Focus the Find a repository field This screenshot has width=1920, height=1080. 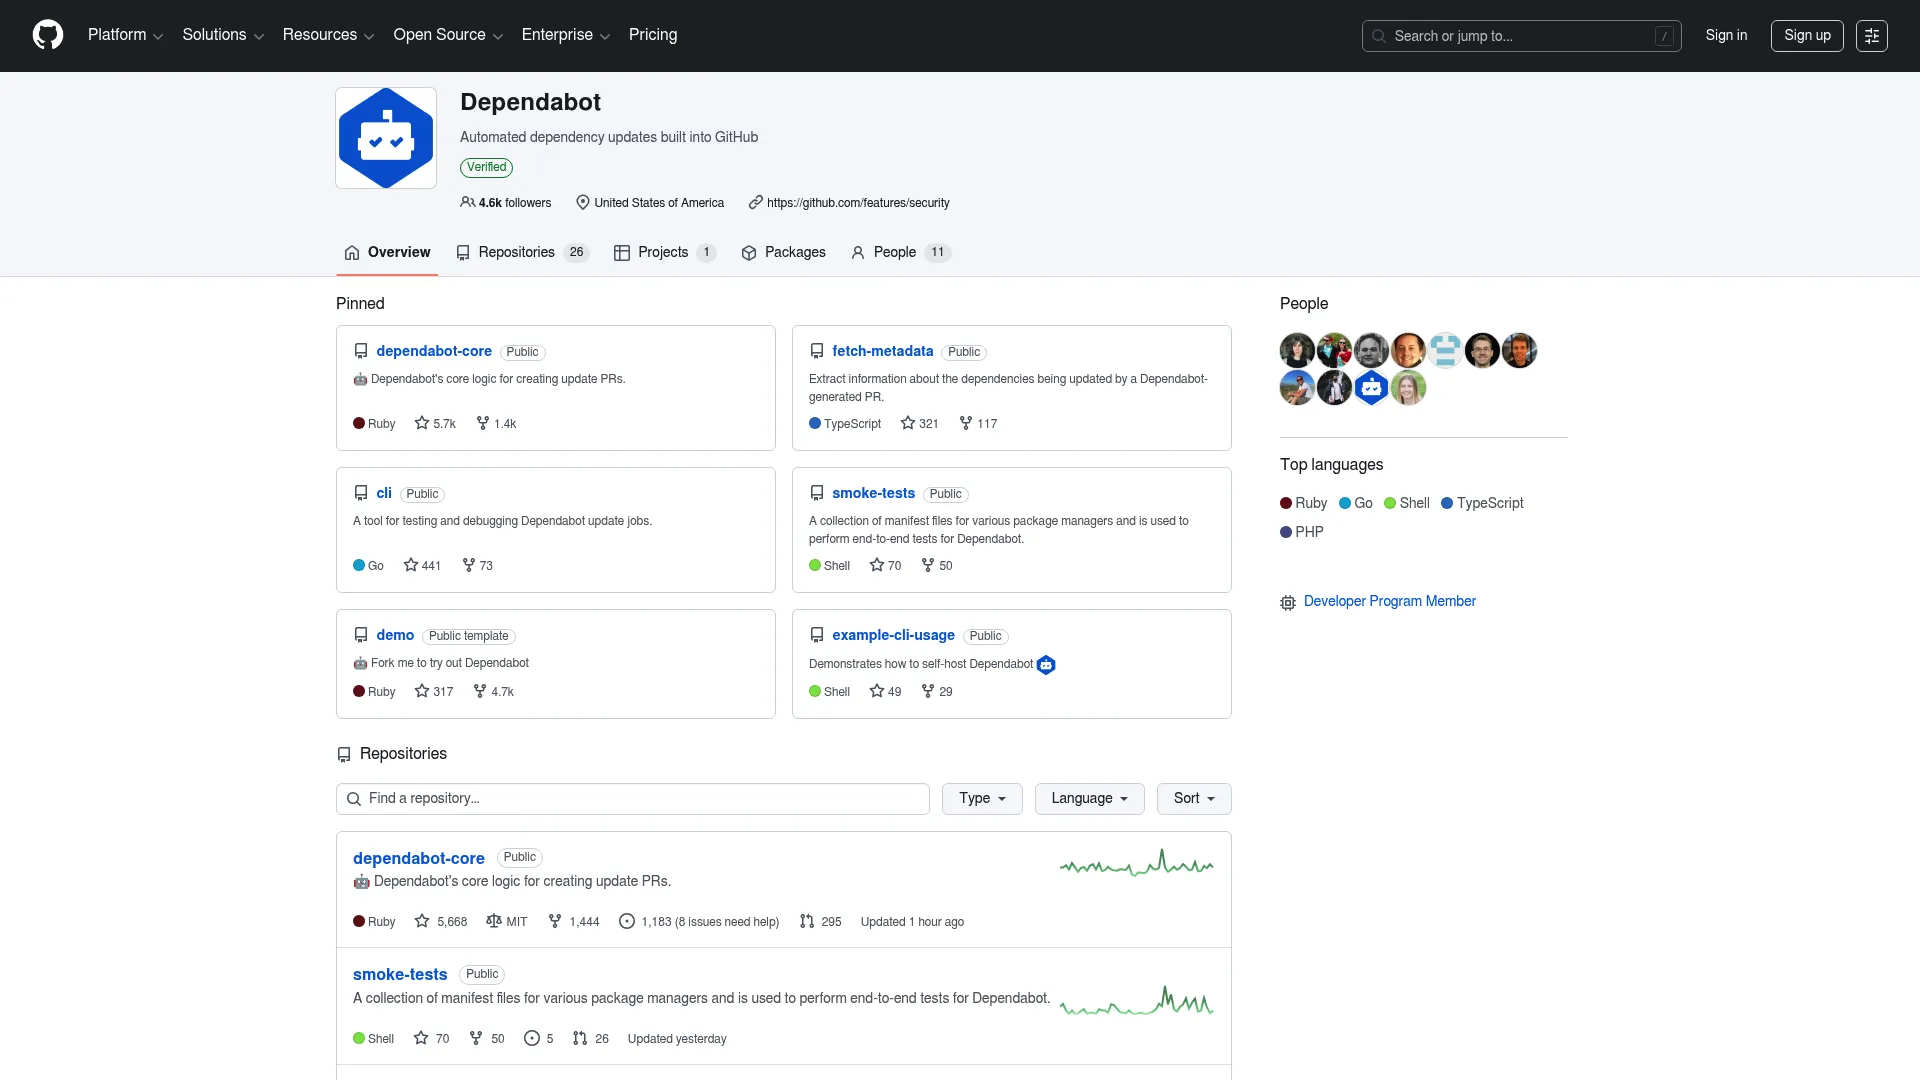[x=633, y=798]
